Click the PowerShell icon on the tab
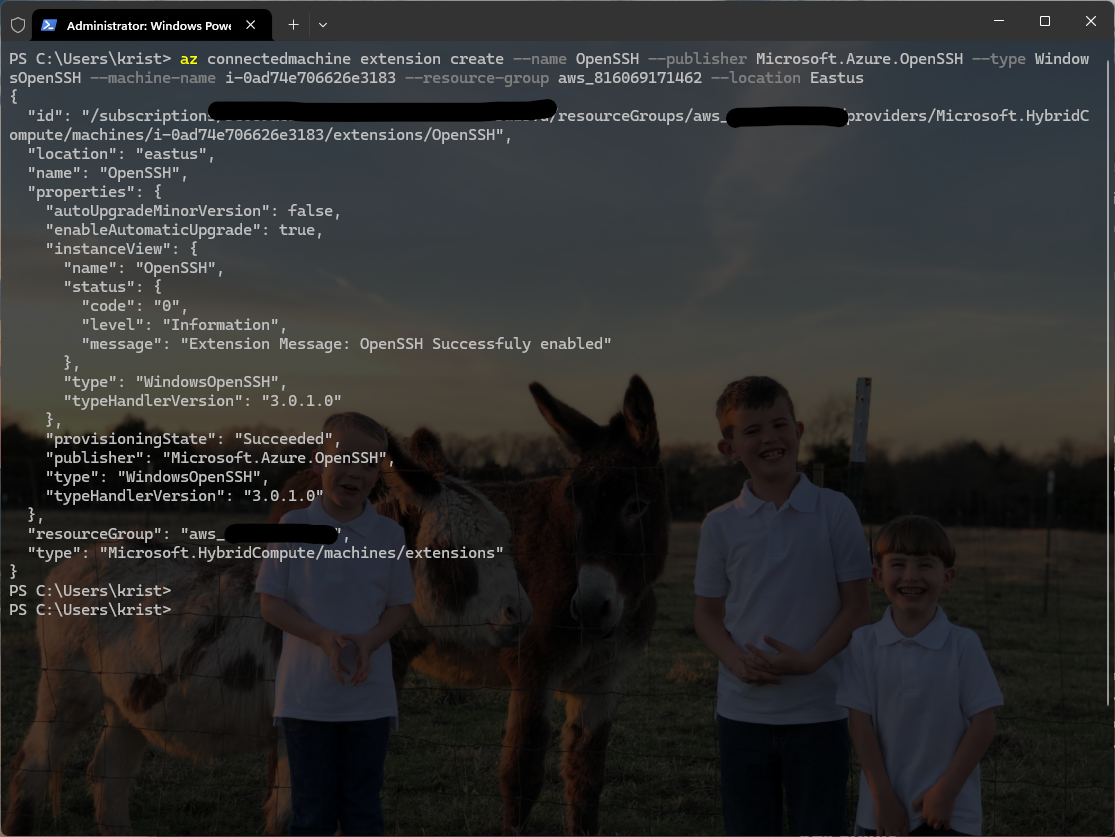This screenshot has height=837, width=1115. [49, 25]
